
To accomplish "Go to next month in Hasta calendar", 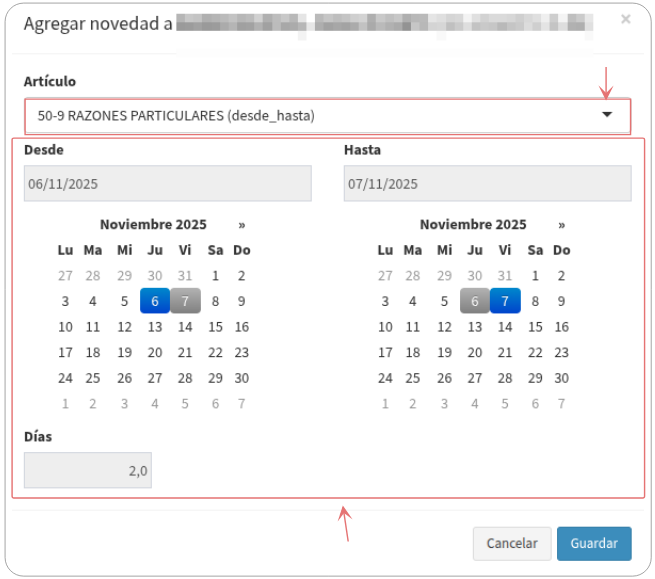I will click(x=562, y=225).
